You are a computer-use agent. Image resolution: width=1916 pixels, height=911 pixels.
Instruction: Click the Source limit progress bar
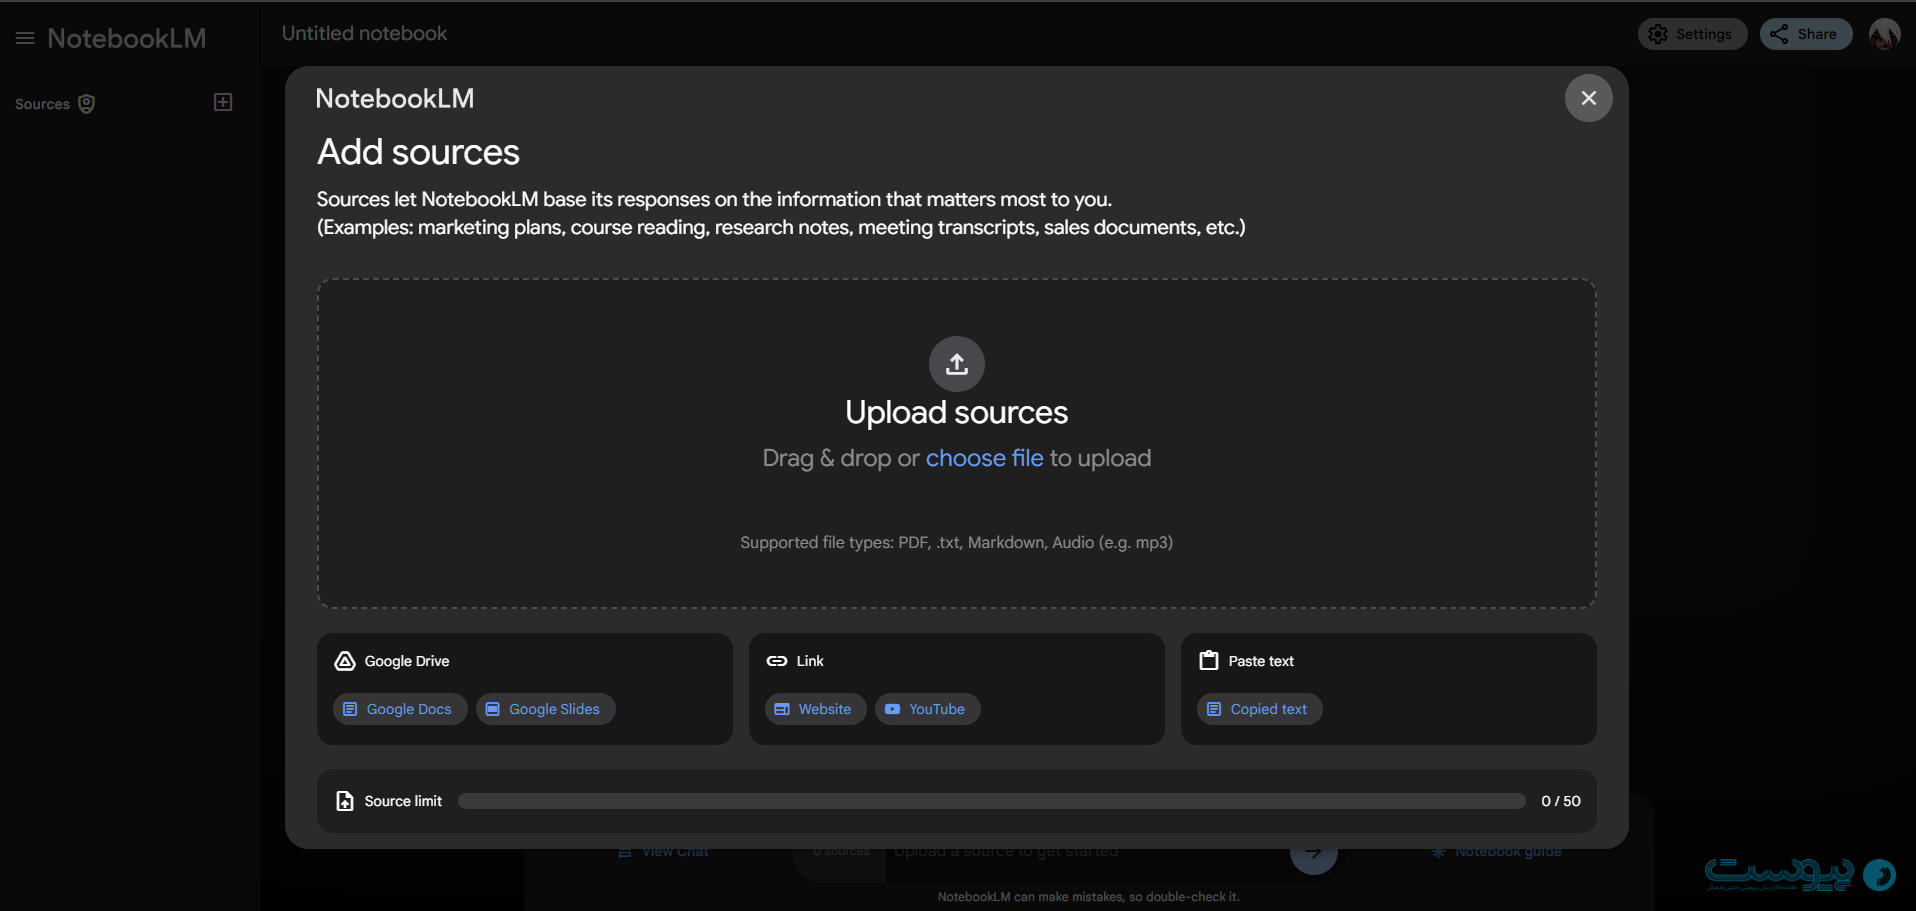[x=991, y=801]
